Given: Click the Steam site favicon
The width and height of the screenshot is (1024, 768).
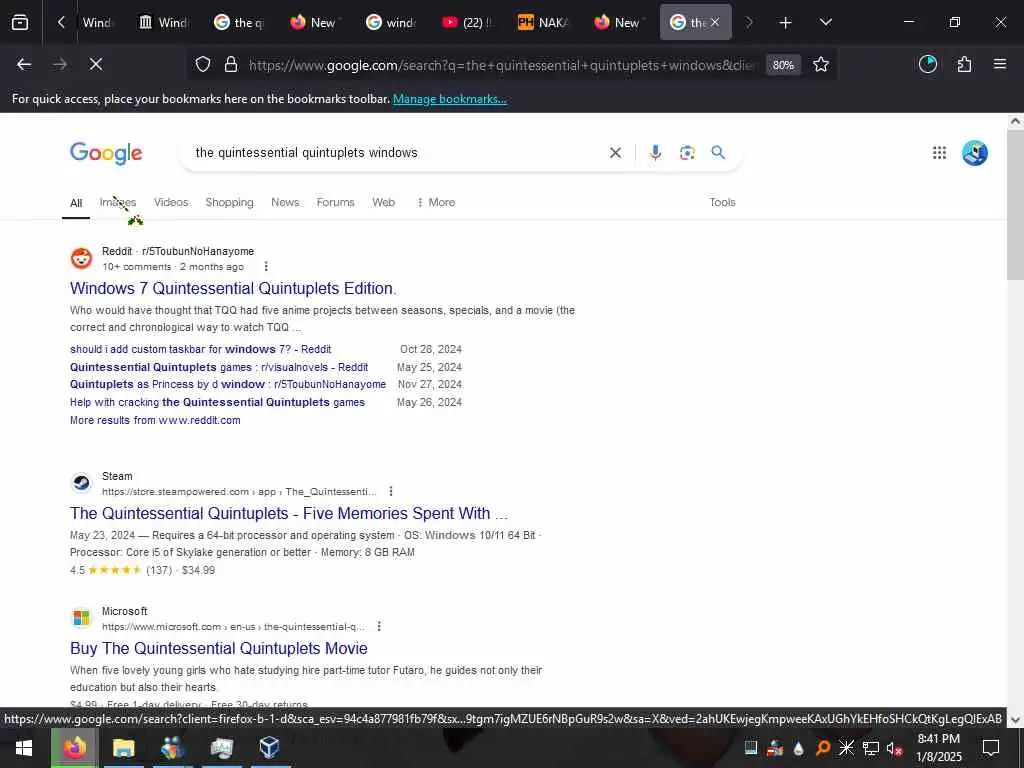Looking at the screenshot, I should click(82, 483).
